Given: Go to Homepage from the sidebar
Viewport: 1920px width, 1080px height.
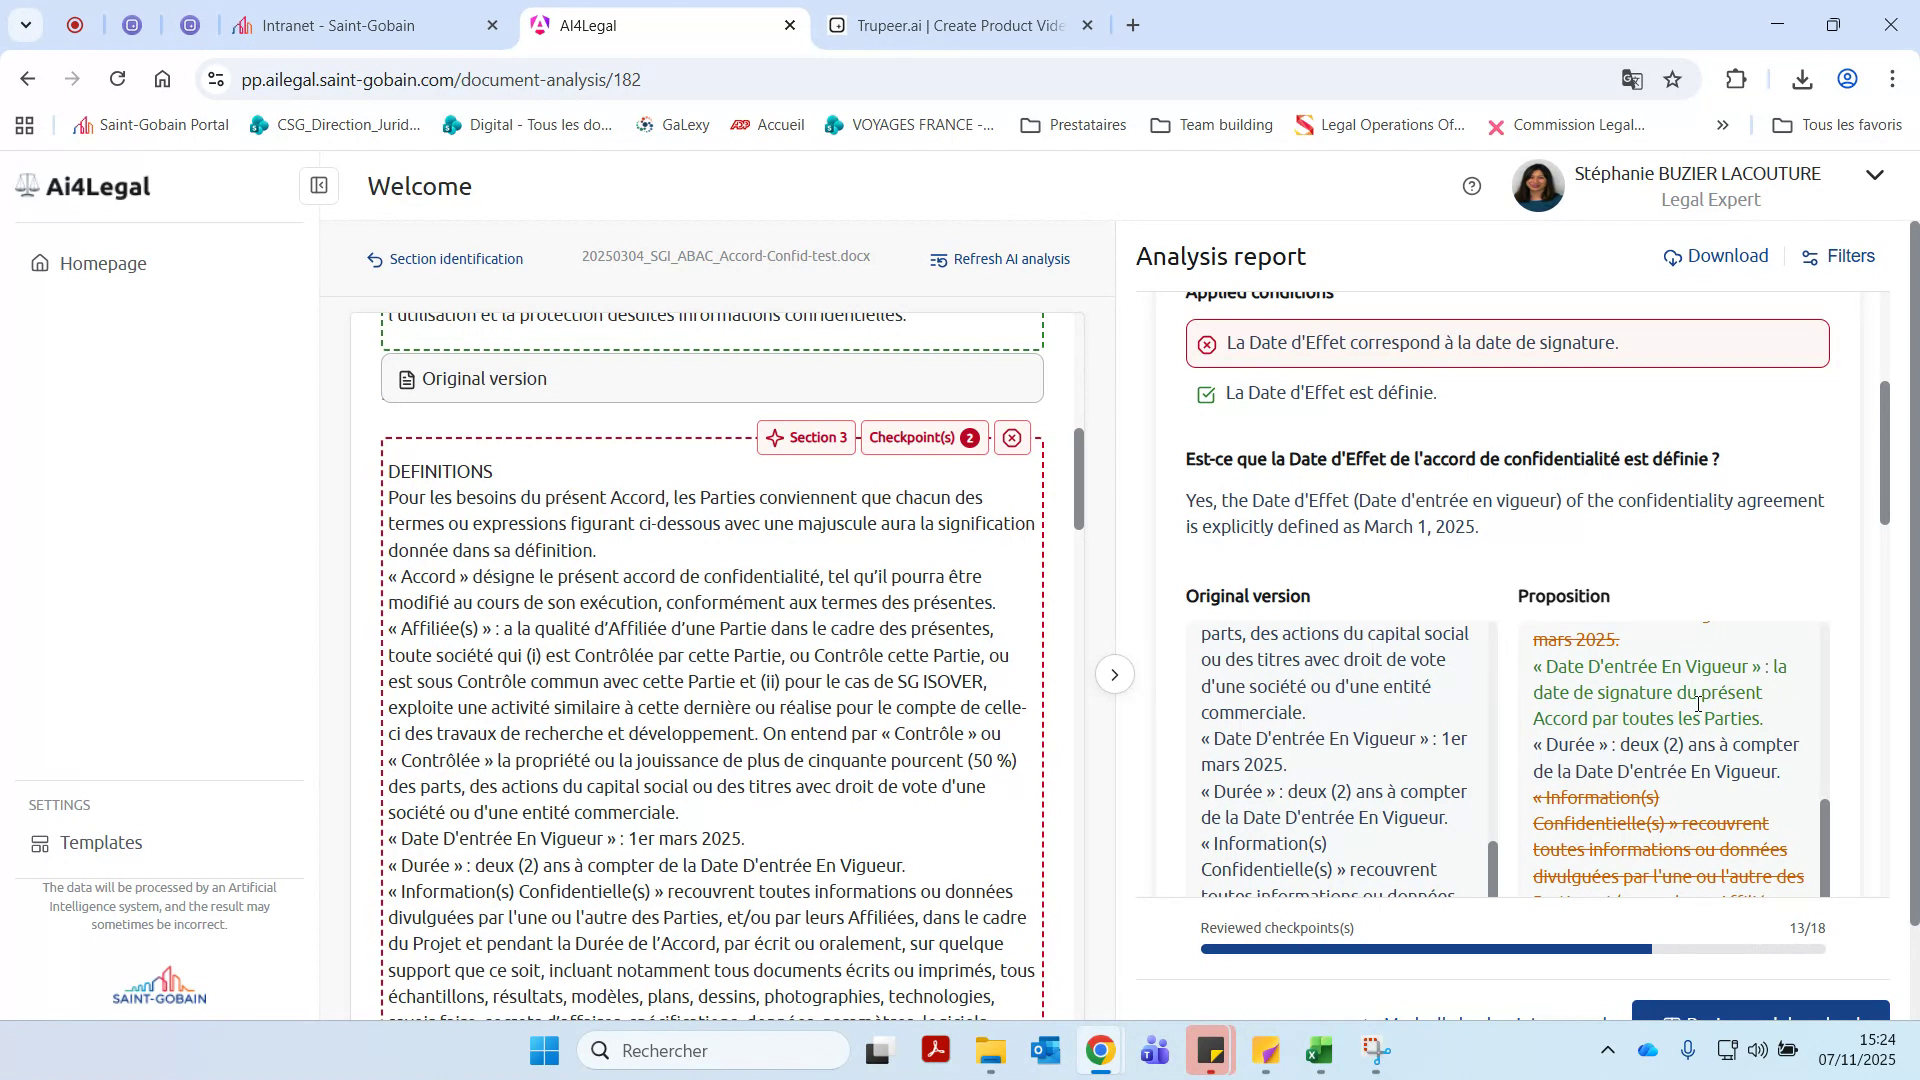Looking at the screenshot, I should coord(100,263).
